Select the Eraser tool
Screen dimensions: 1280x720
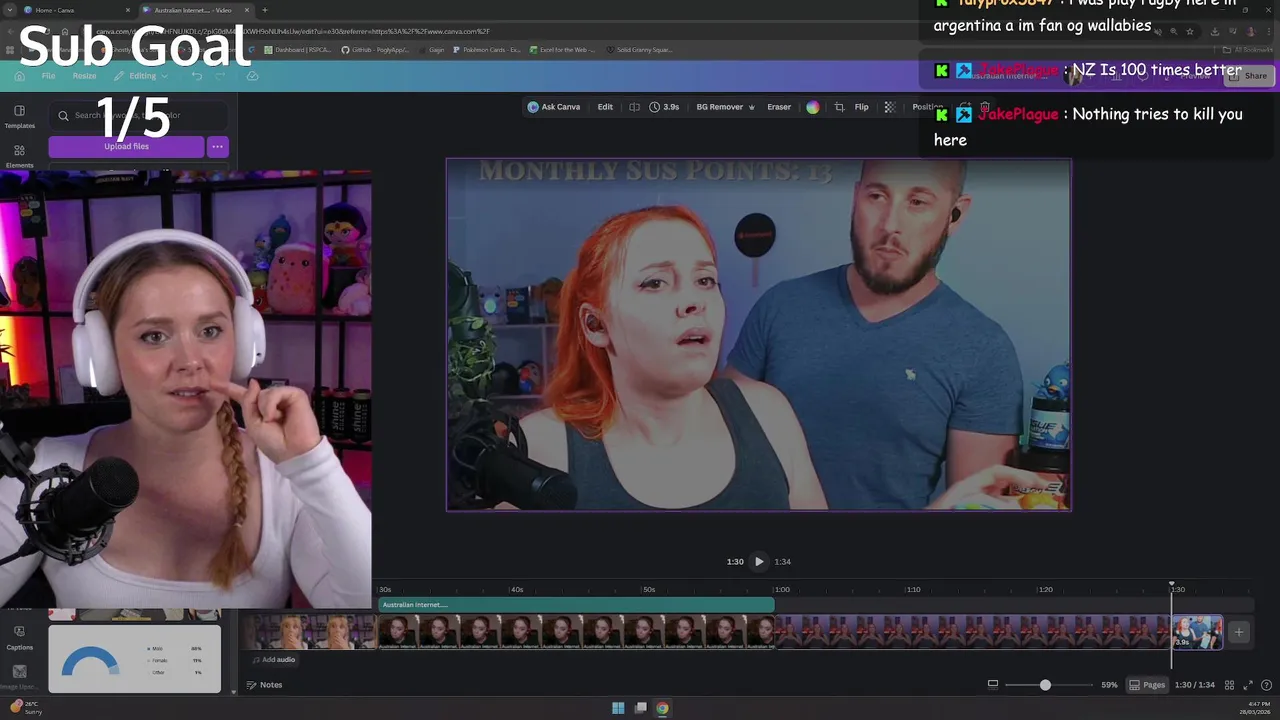tap(779, 107)
